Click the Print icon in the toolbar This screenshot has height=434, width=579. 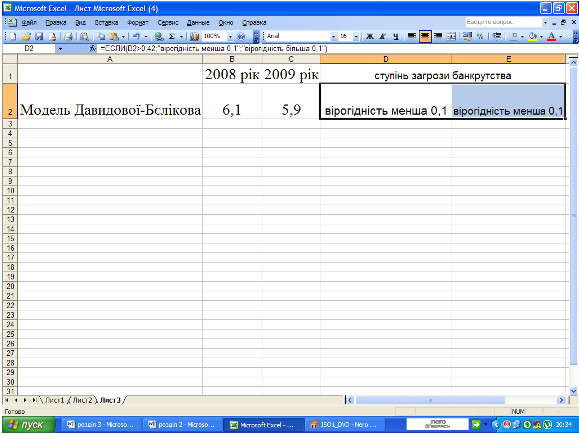(68, 37)
